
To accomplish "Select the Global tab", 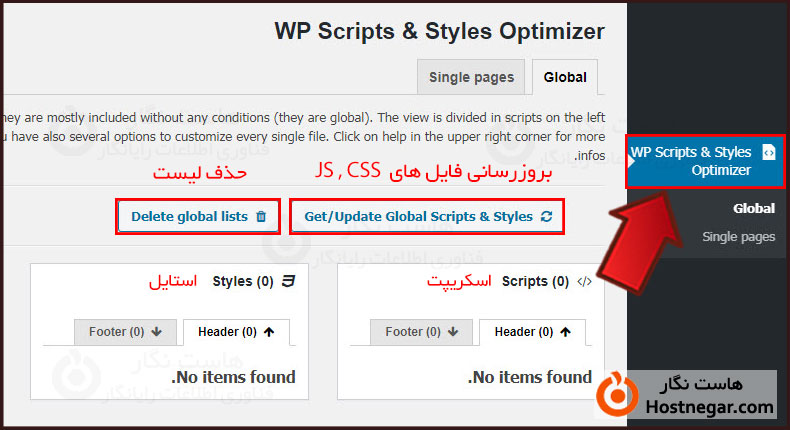I will coord(565,77).
